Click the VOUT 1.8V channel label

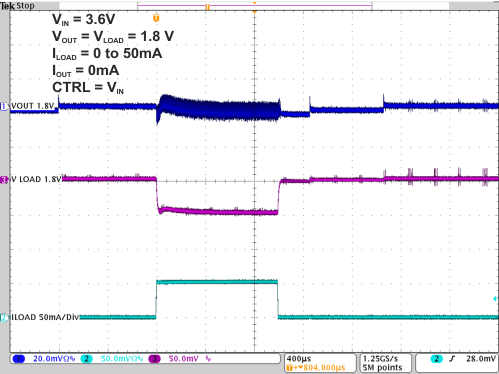click(33, 106)
